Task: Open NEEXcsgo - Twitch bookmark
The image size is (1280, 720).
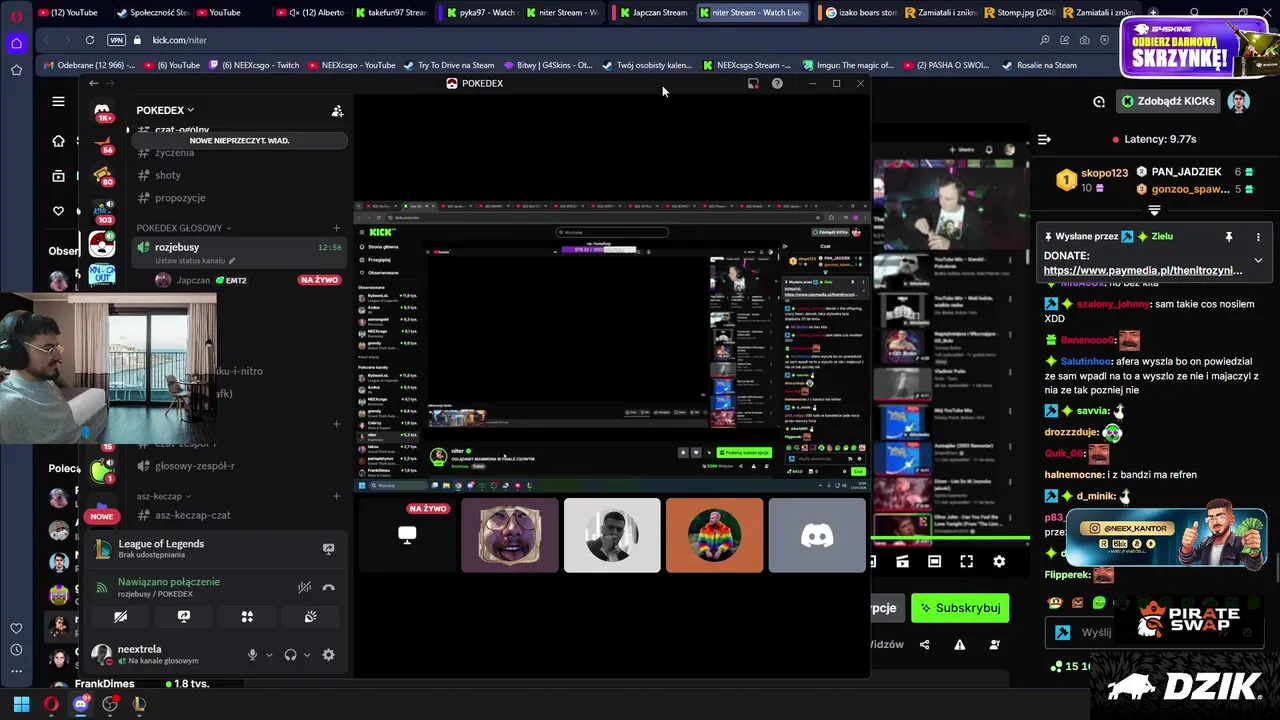Action: tap(254, 65)
